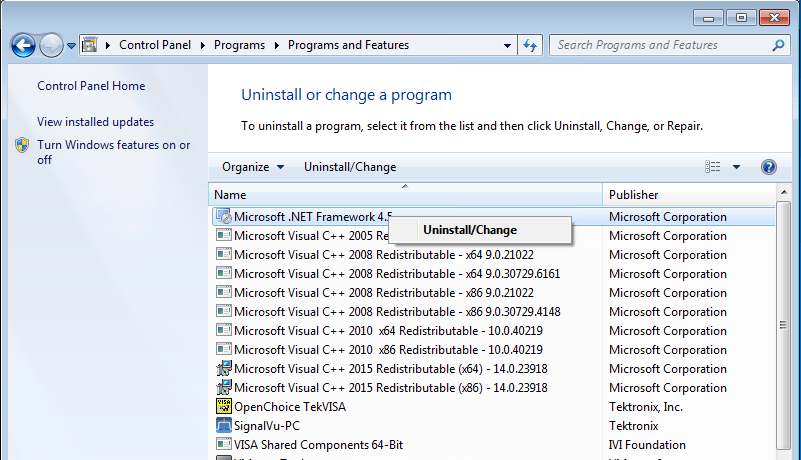Viewport: 801px width, 460px height.
Task: Open Turn Windows features on or off
Action: [x=113, y=152]
